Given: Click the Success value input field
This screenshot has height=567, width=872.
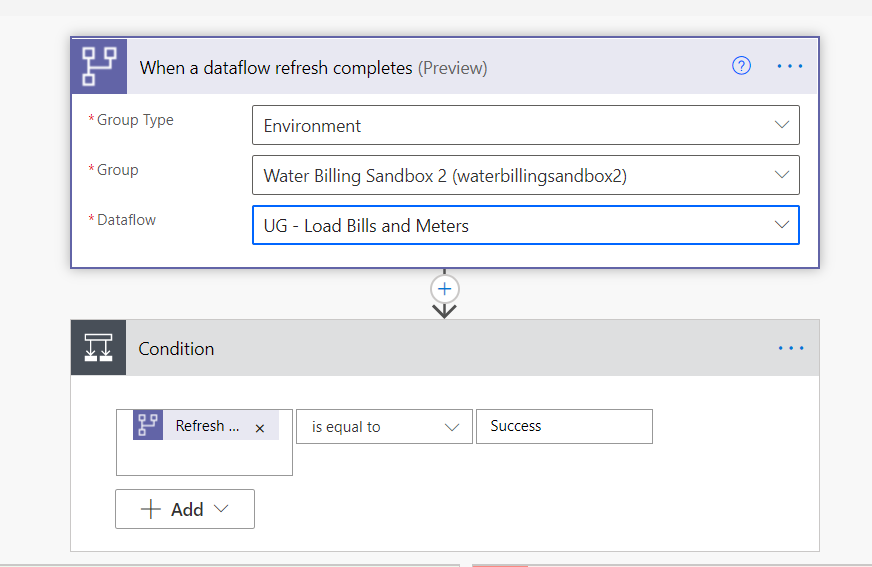Looking at the screenshot, I should click(x=564, y=426).
